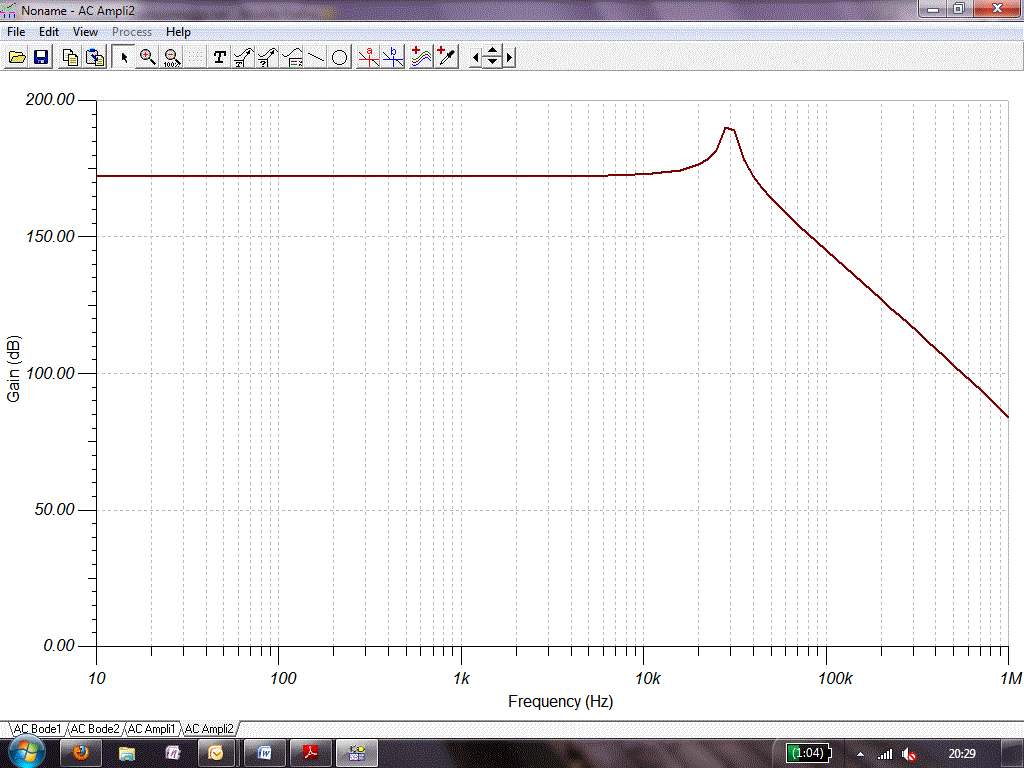Screen dimensions: 1024x768
Task: Choose the circle drawing tool
Action: 340,57
